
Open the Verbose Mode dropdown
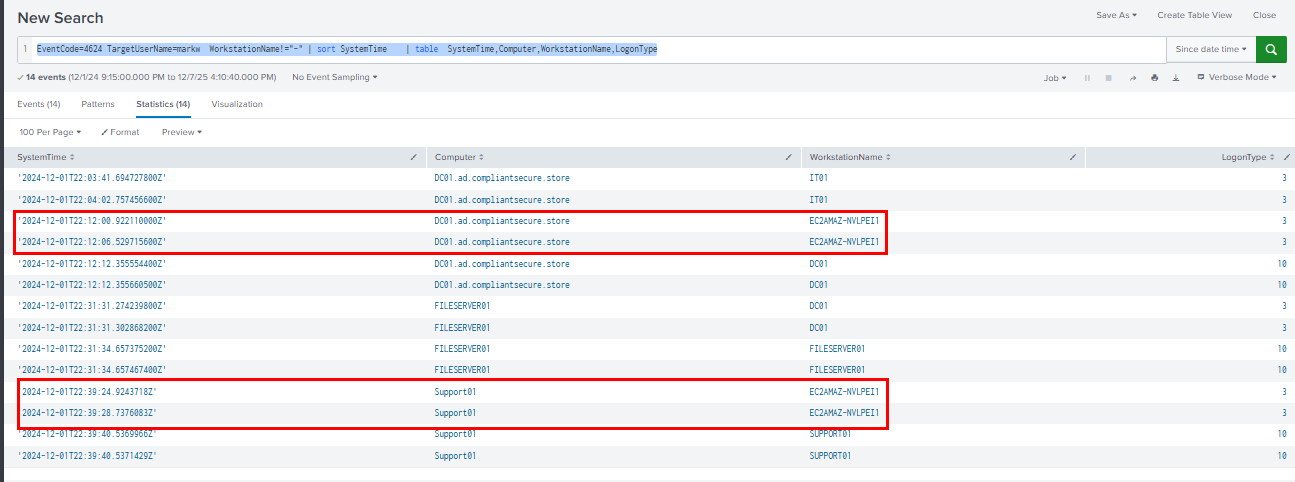coord(1237,78)
